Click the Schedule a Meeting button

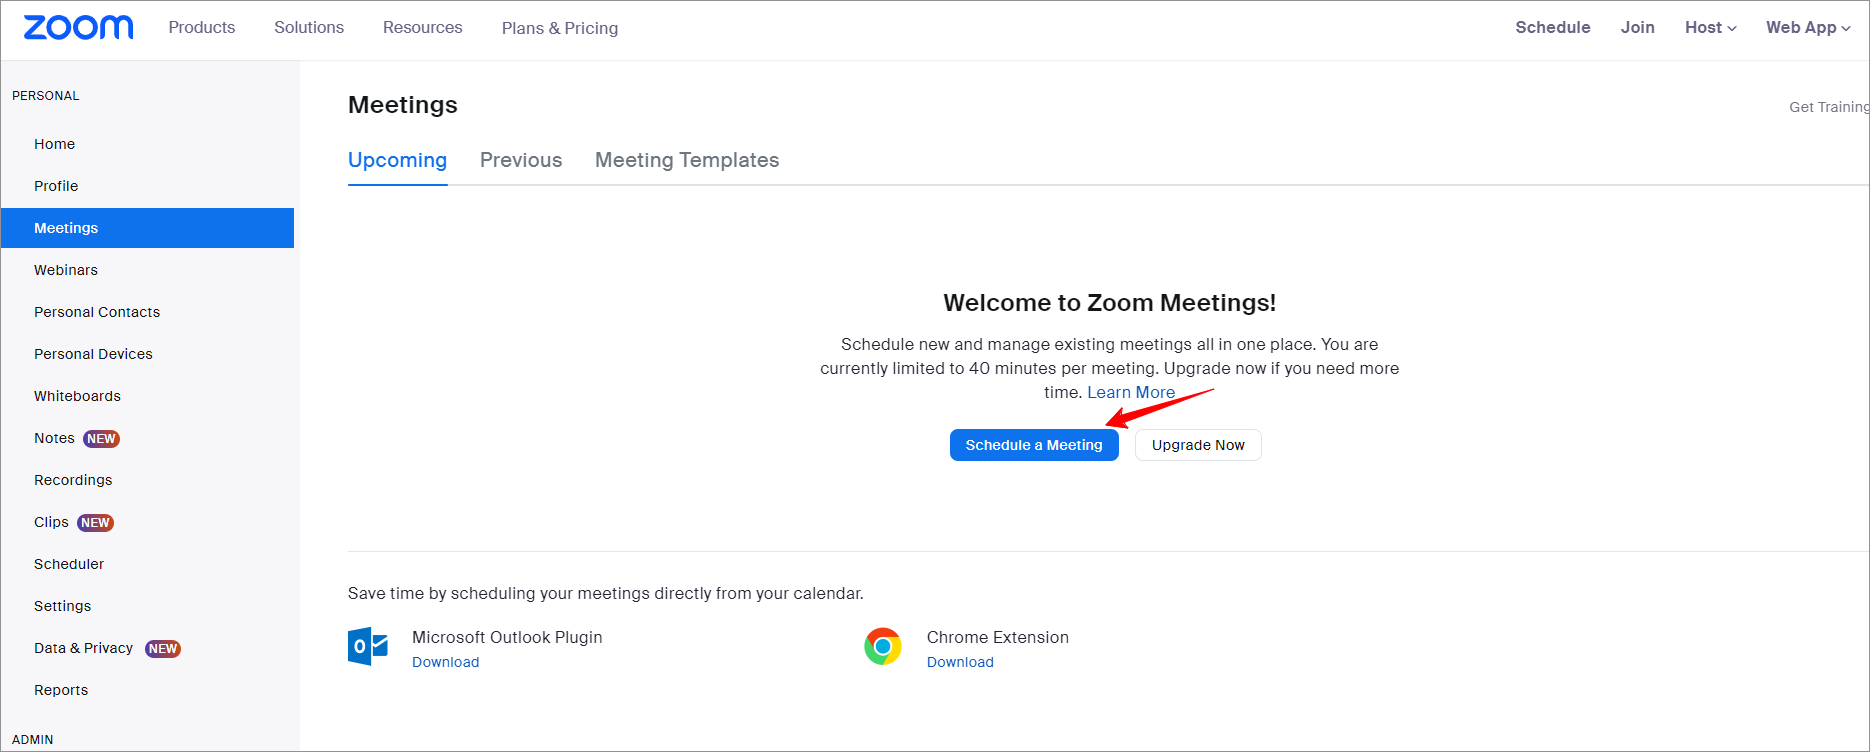coord(1034,445)
